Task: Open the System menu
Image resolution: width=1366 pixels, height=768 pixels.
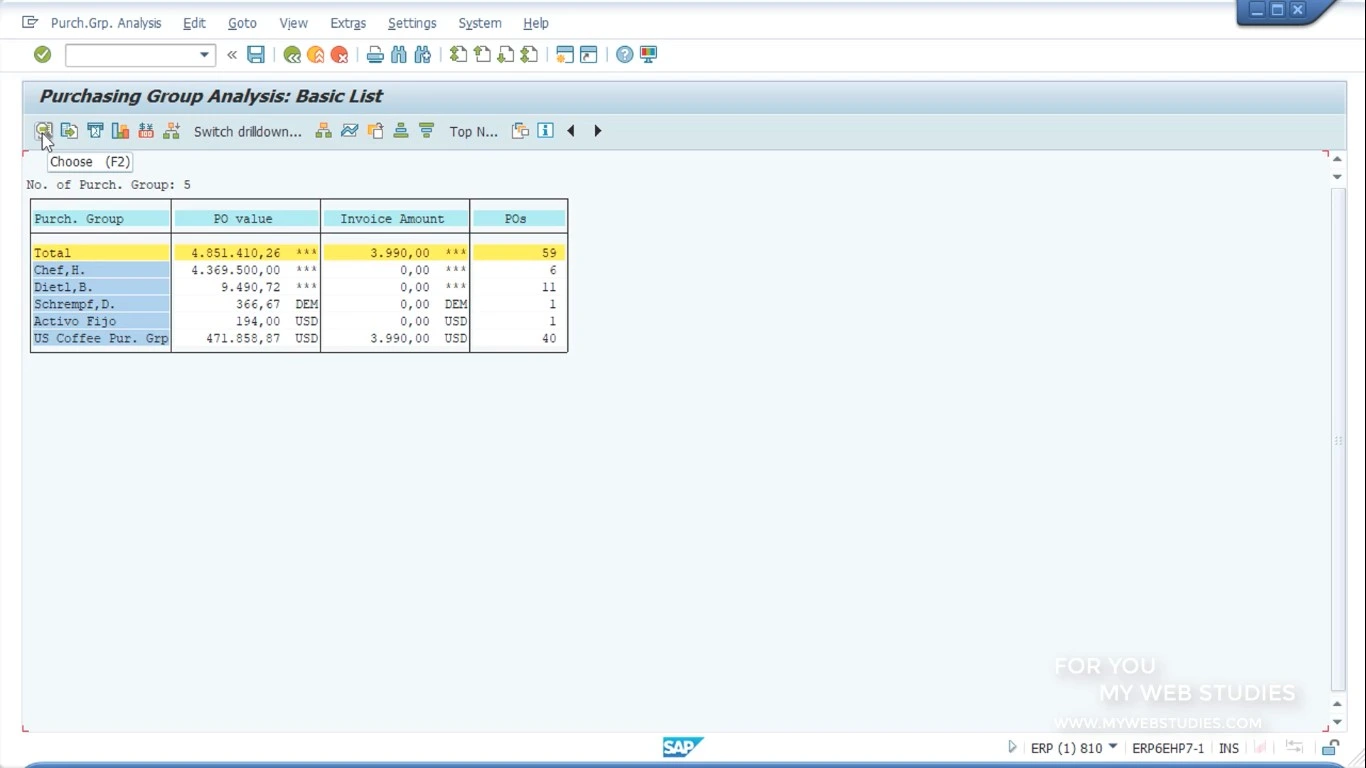Action: pos(480,23)
